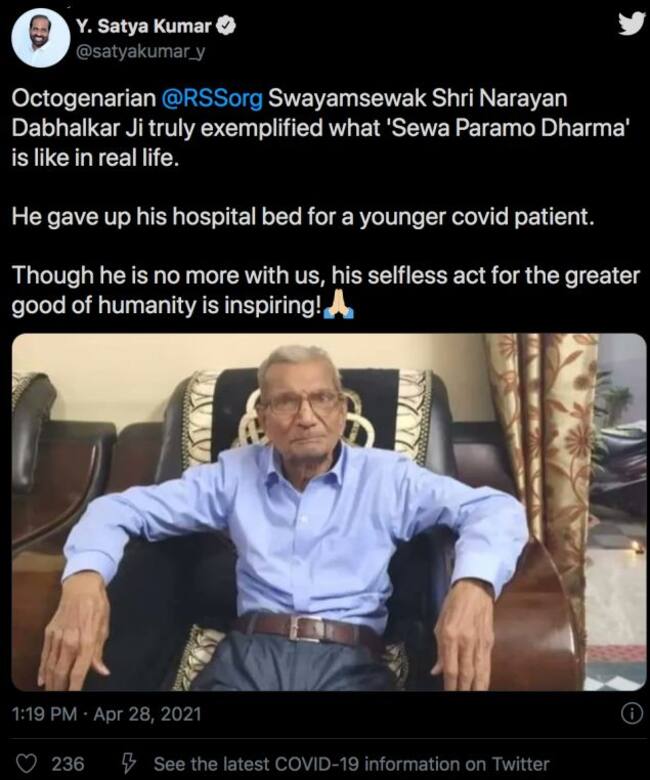
Task: Open the @satyakumar_y handle
Action: click(140, 51)
